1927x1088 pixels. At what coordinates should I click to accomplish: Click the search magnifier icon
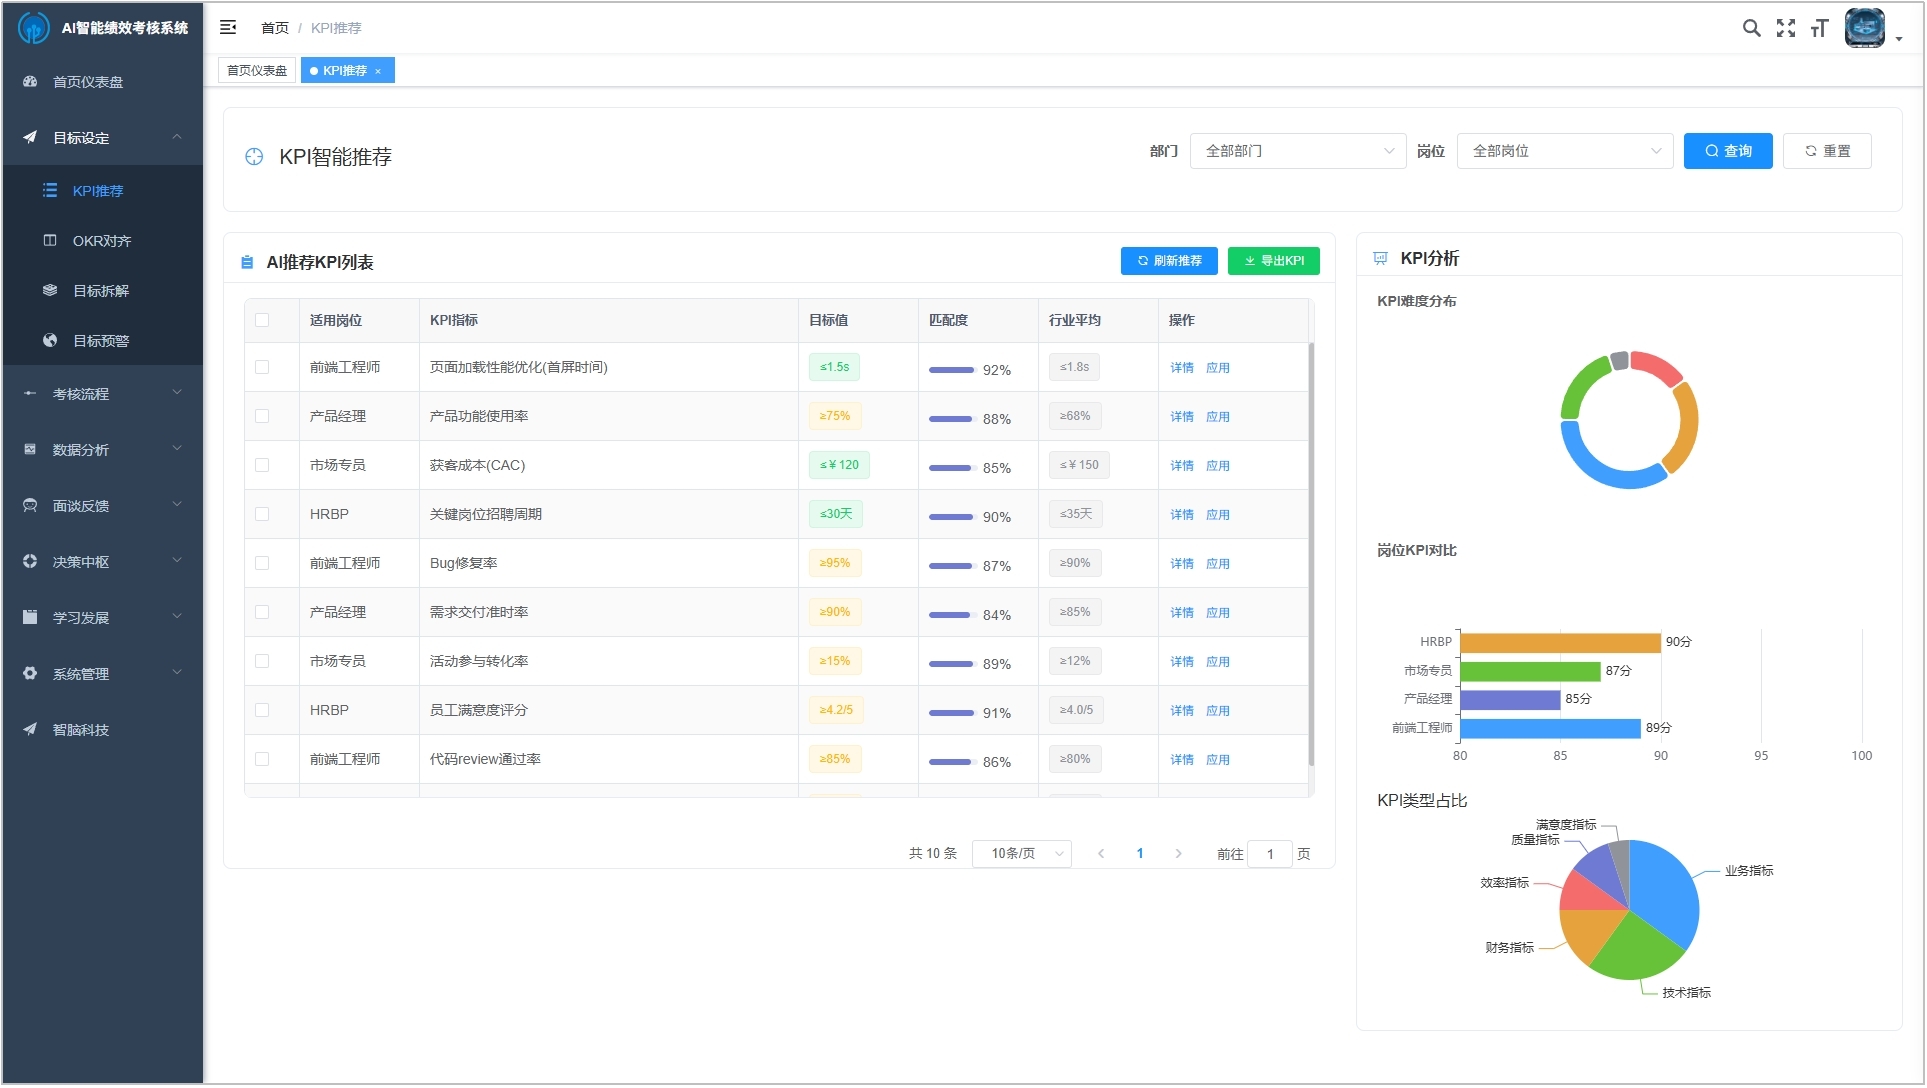(x=1751, y=28)
